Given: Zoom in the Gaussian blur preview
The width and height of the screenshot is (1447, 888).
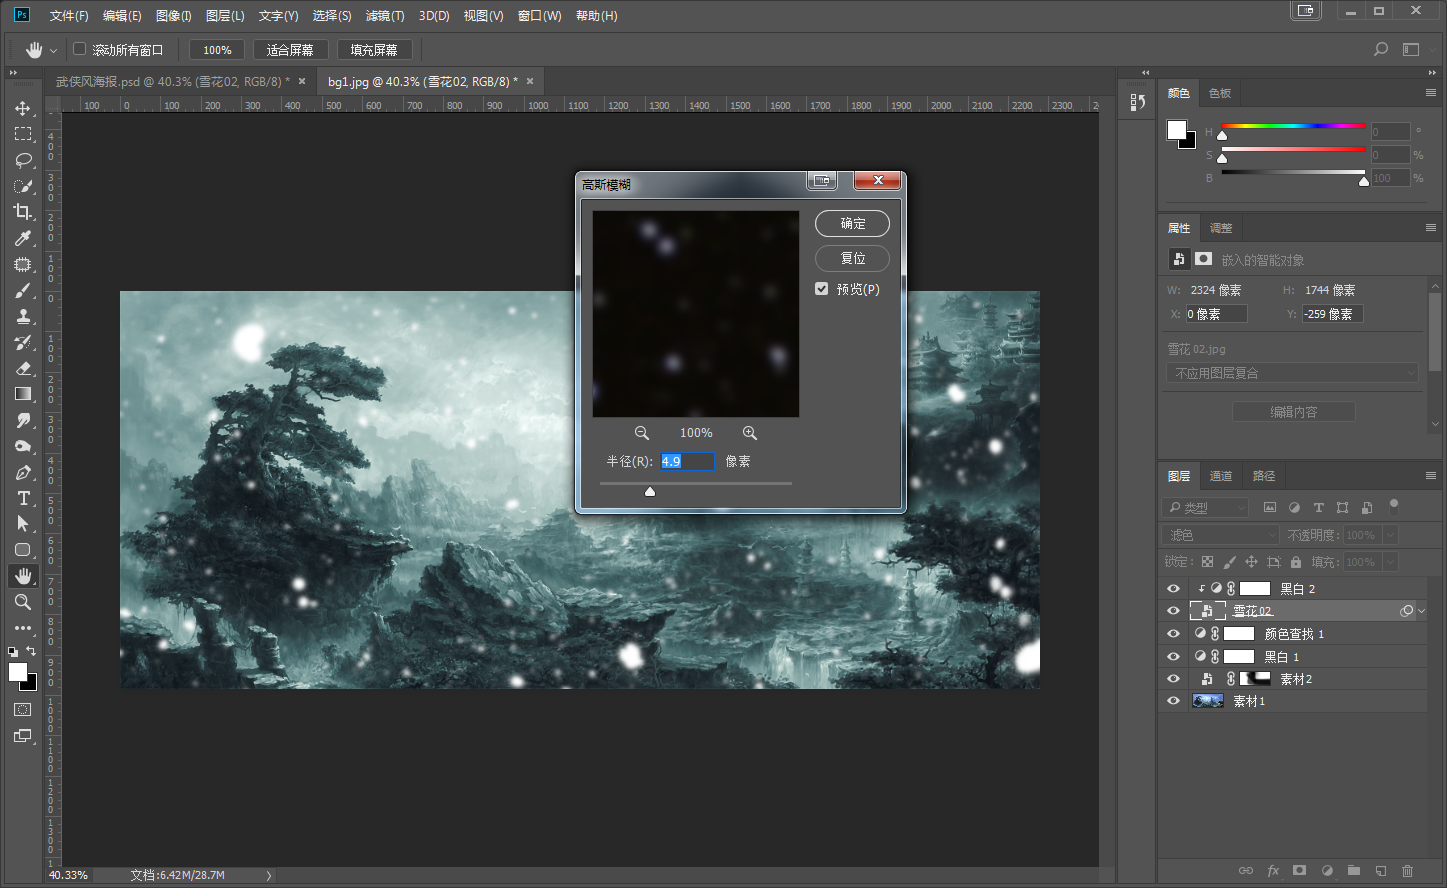Looking at the screenshot, I should 749,433.
